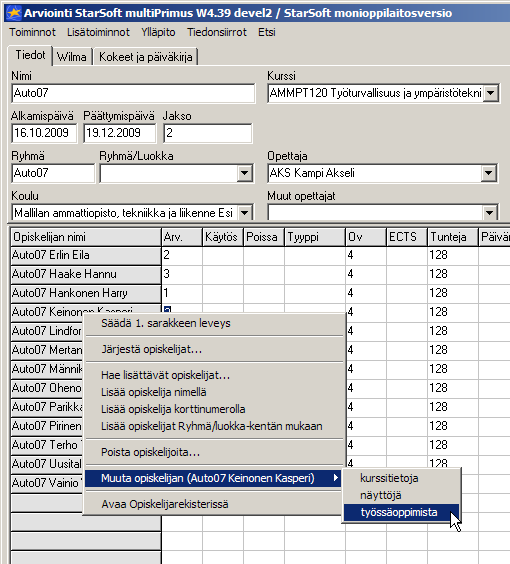Choose Lisää opiskelija korttinumerolla

click(x=214, y=409)
